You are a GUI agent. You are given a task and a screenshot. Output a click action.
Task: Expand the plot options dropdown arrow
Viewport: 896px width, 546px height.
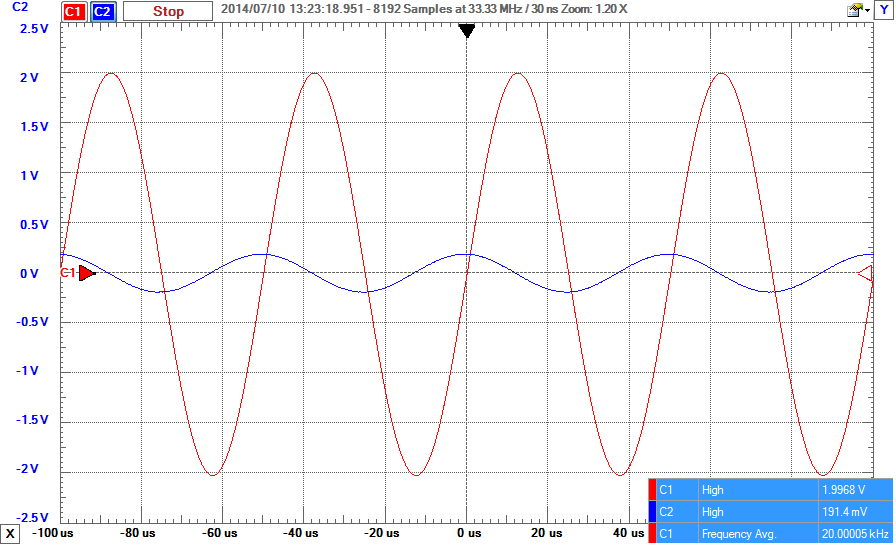point(867,11)
